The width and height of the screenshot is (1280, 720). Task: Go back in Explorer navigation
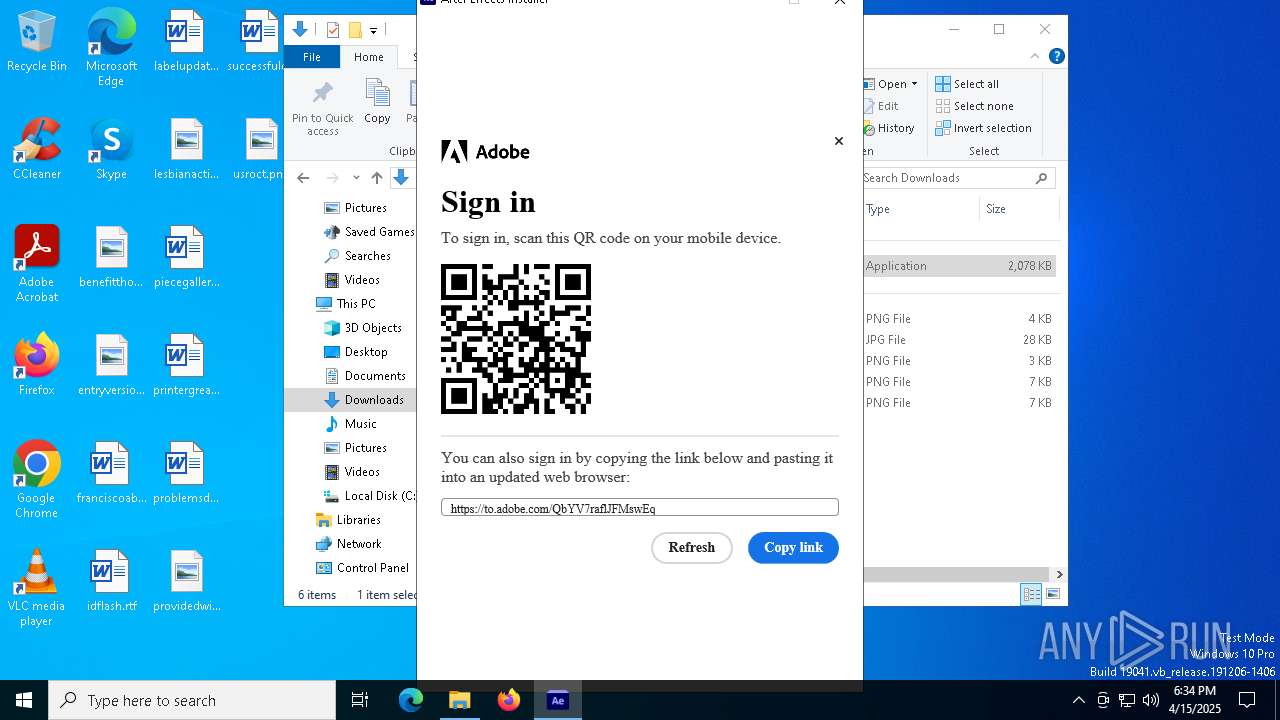(x=303, y=178)
